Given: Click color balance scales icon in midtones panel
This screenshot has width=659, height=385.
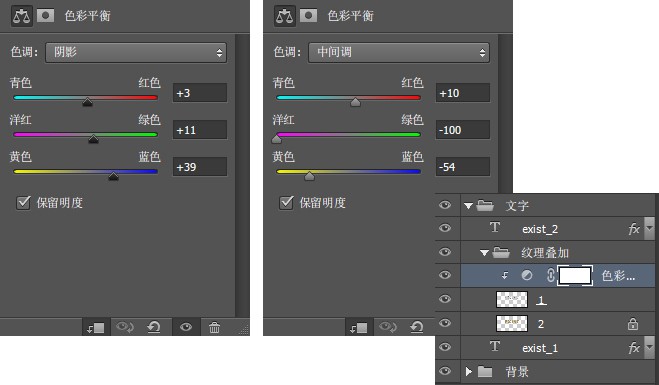Looking at the screenshot, I should 285,16.
